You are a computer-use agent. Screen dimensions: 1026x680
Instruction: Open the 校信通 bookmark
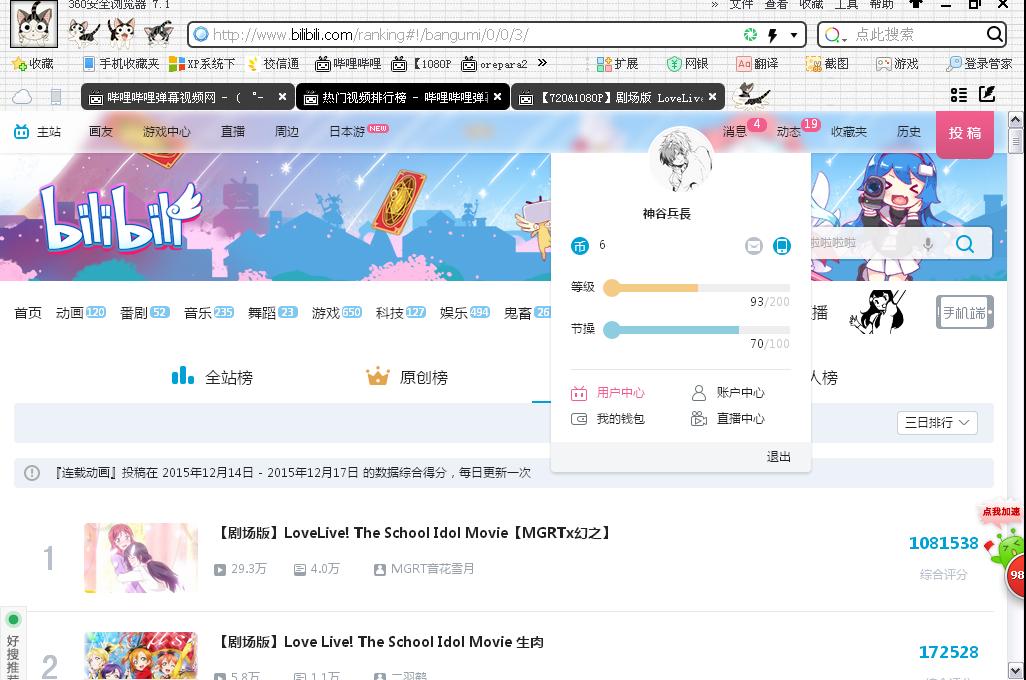(x=274, y=63)
